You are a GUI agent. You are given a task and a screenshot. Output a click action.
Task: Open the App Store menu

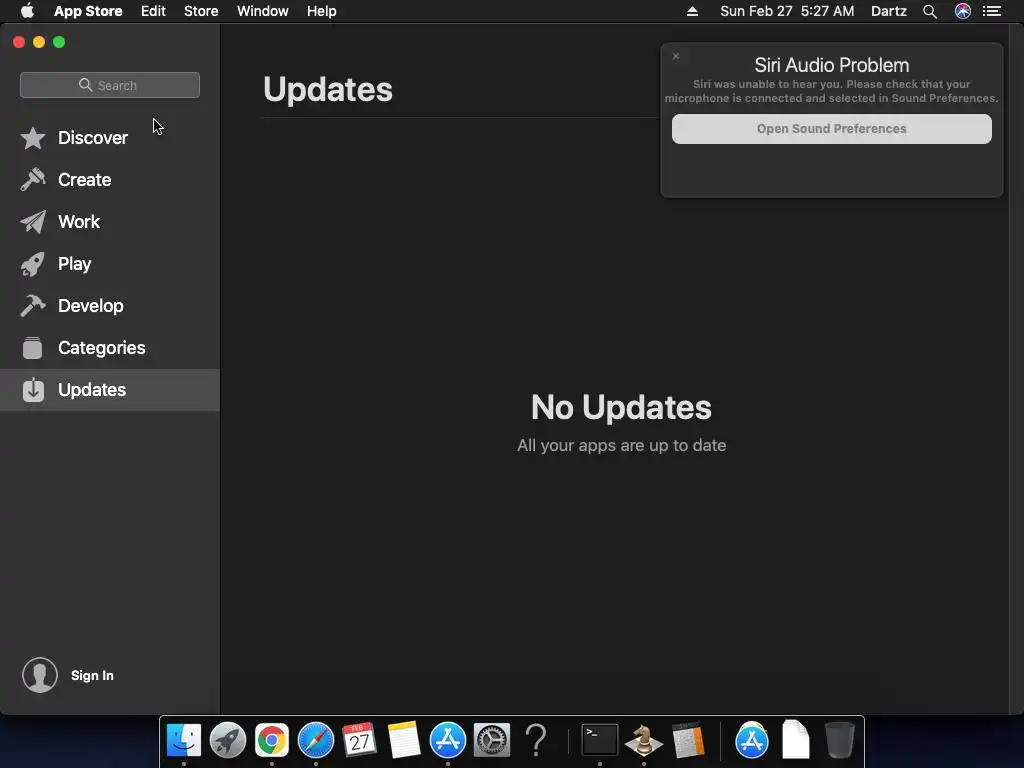(88, 11)
